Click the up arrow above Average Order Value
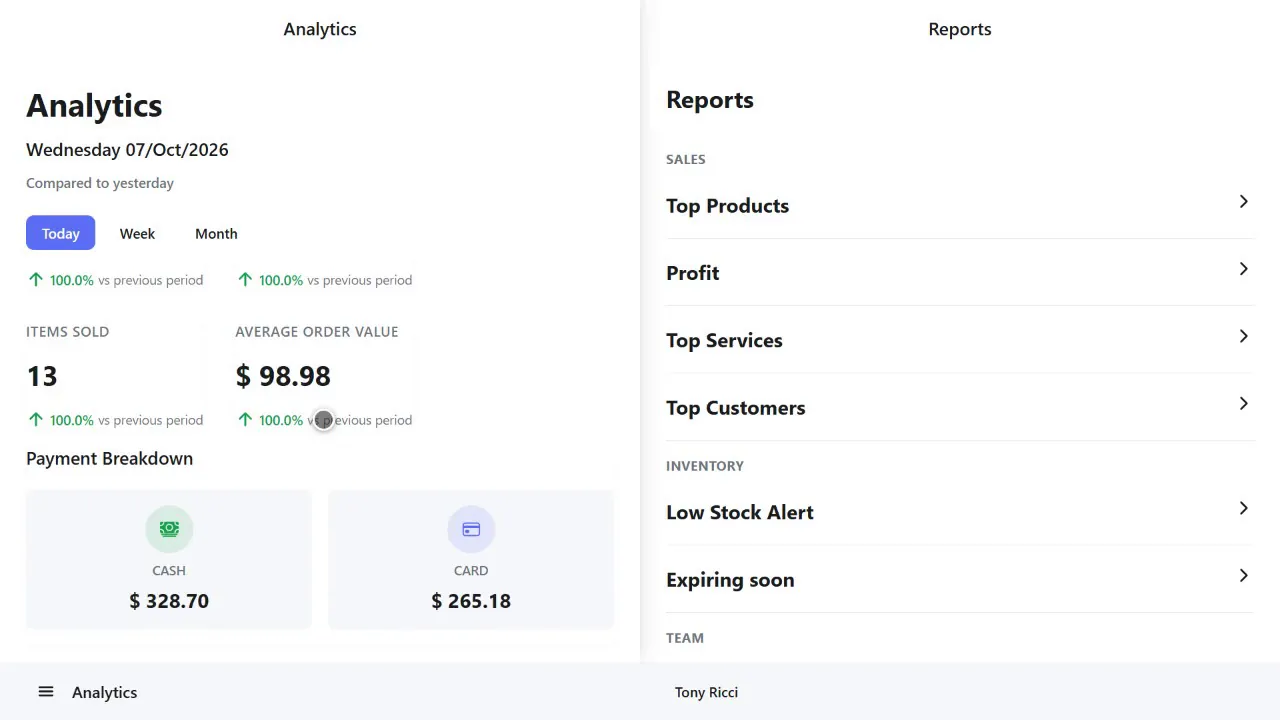 (x=245, y=280)
